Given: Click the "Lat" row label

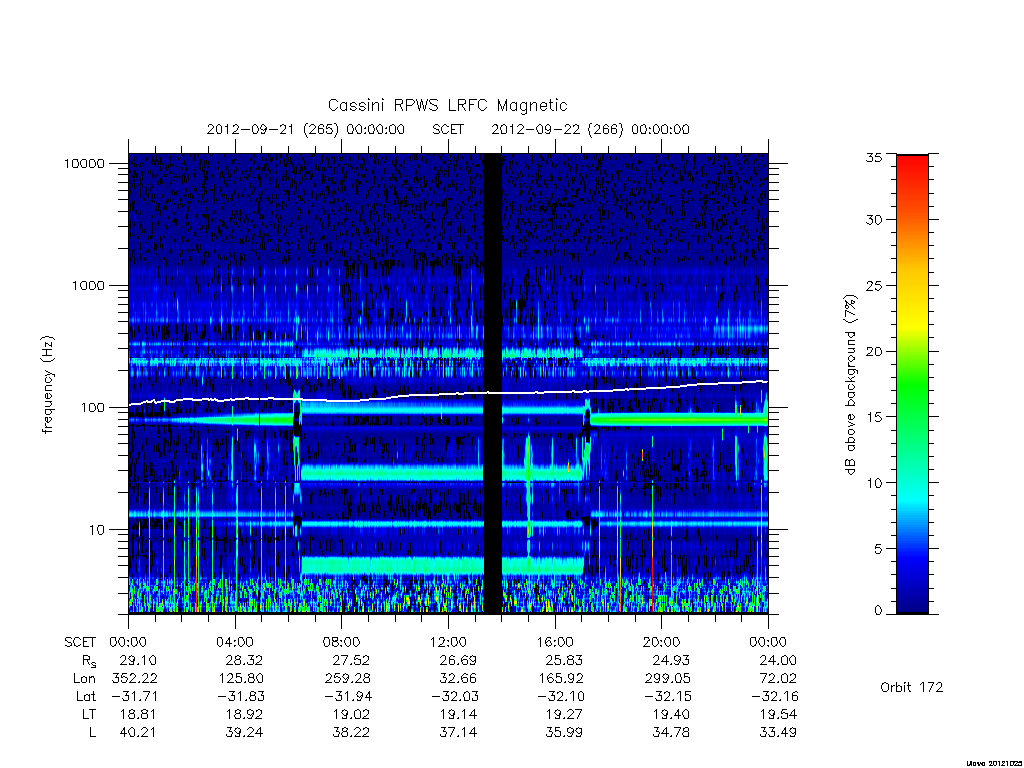Looking at the screenshot, I should click(x=86, y=696).
